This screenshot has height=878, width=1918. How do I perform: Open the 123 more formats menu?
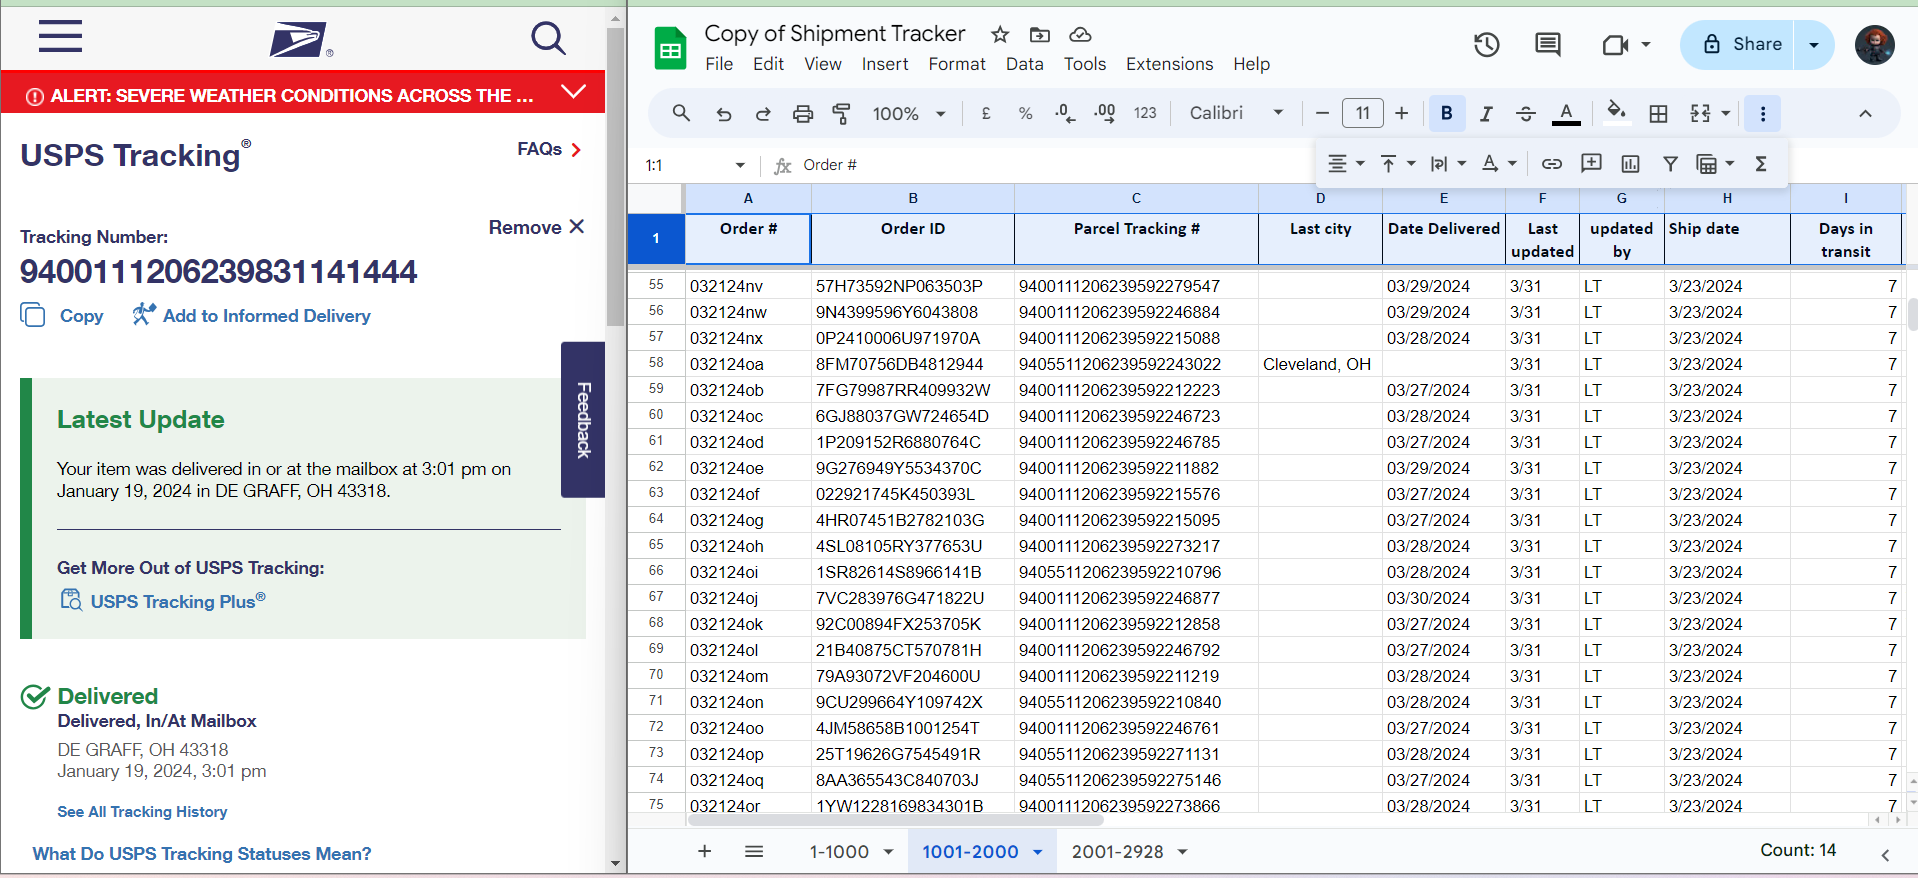coord(1145,114)
